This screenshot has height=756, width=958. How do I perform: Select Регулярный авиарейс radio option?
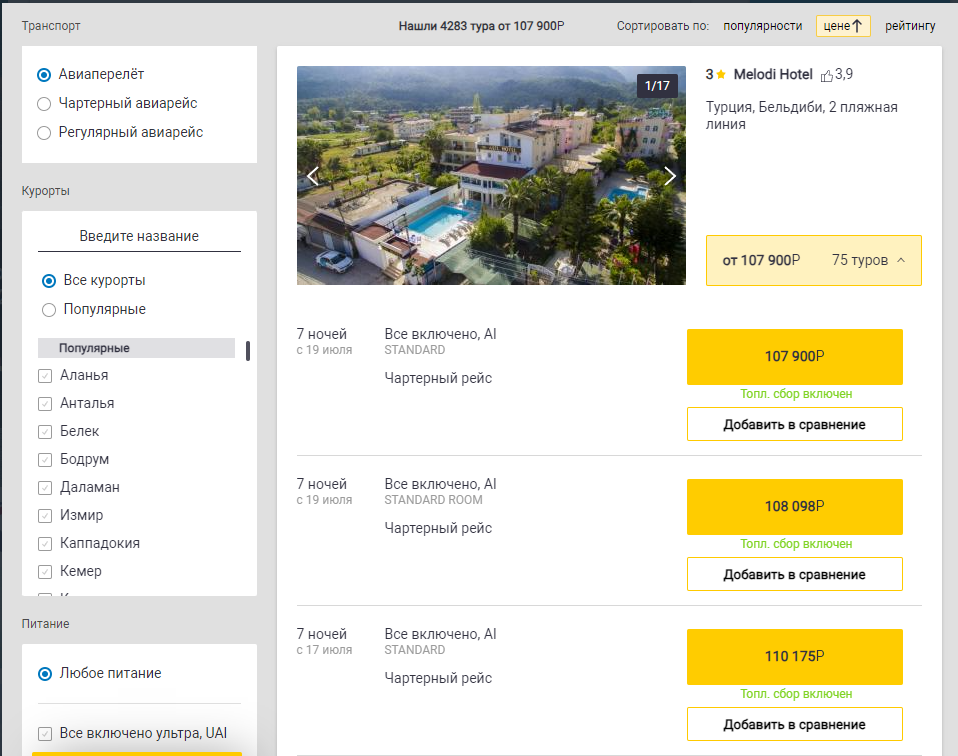pos(44,133)
